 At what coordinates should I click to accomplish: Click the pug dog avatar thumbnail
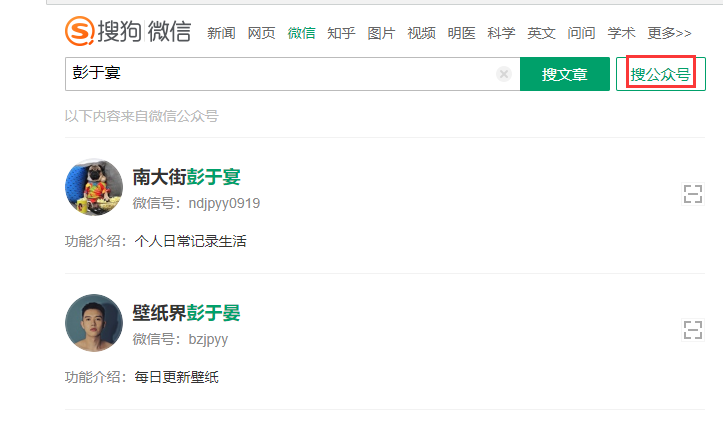pos(94,187)
